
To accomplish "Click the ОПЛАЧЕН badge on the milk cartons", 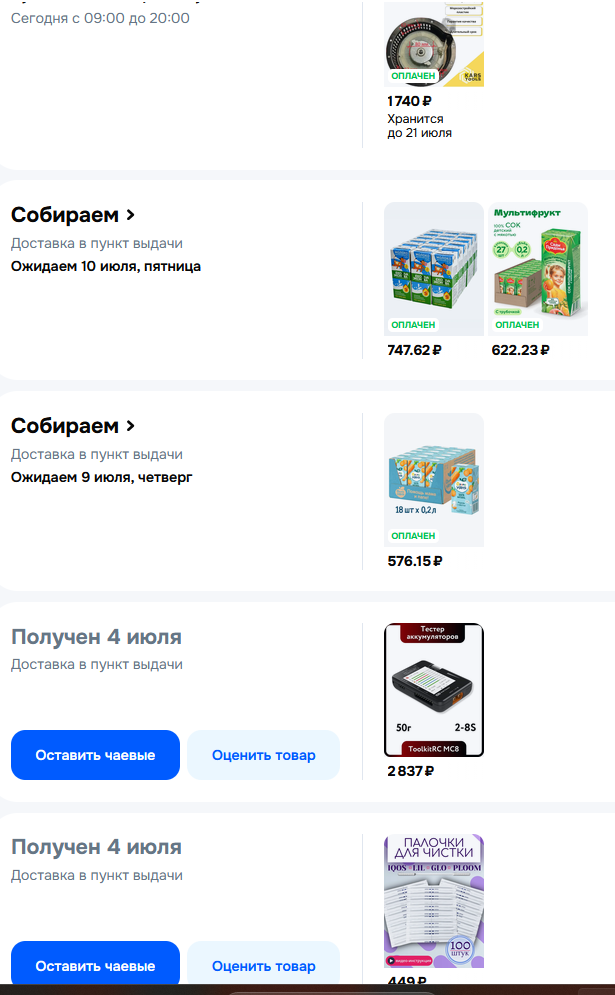I will (x=413, y=325).
